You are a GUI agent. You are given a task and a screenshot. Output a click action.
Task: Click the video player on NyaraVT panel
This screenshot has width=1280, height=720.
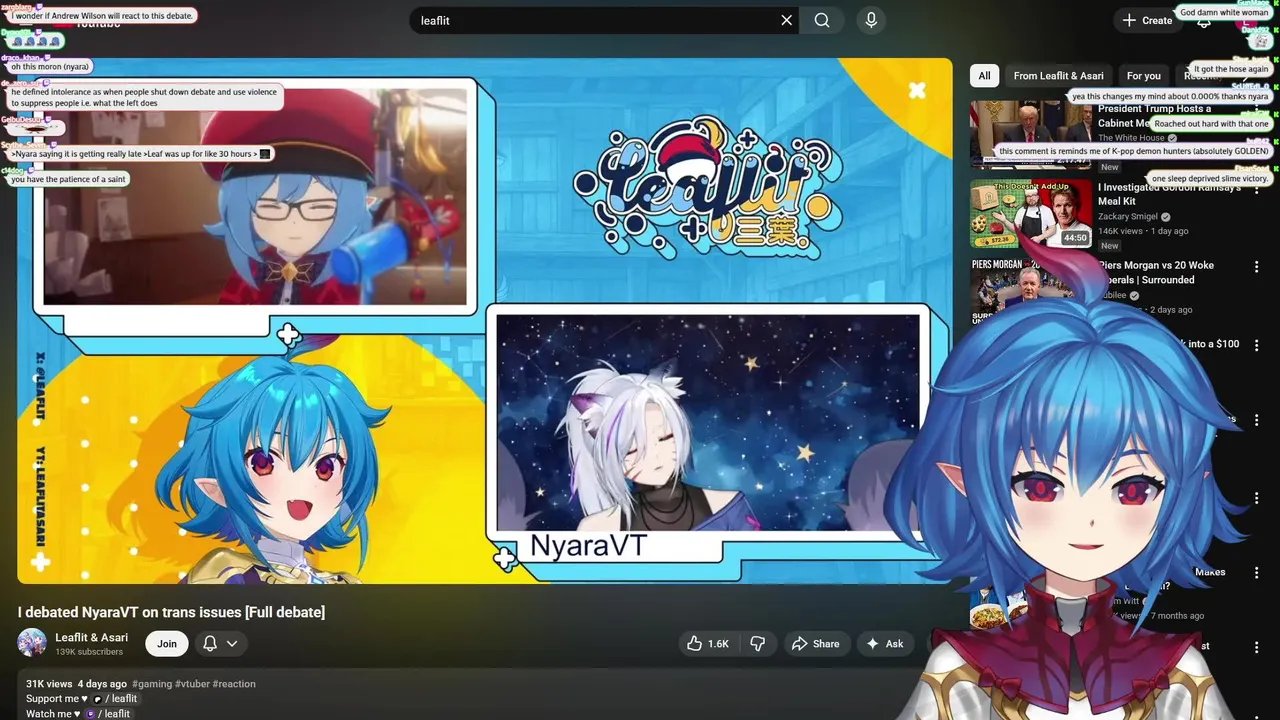(x=708, y=422)
